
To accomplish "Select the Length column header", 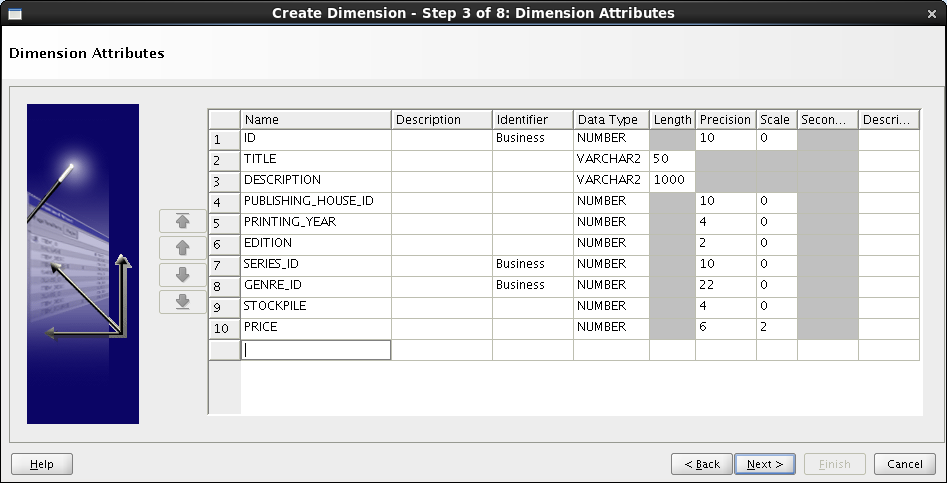I will pos(672,120).
